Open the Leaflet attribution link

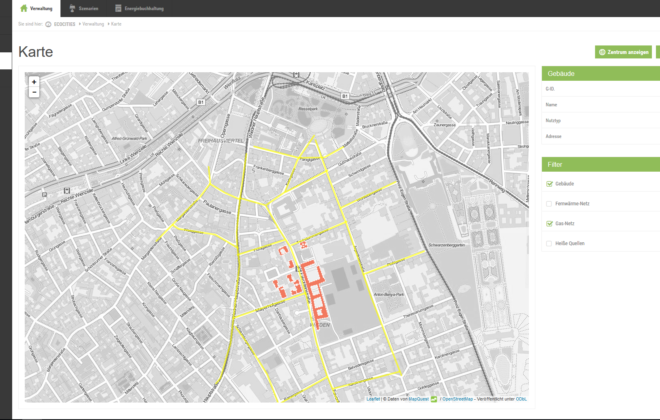pos(373,399)
